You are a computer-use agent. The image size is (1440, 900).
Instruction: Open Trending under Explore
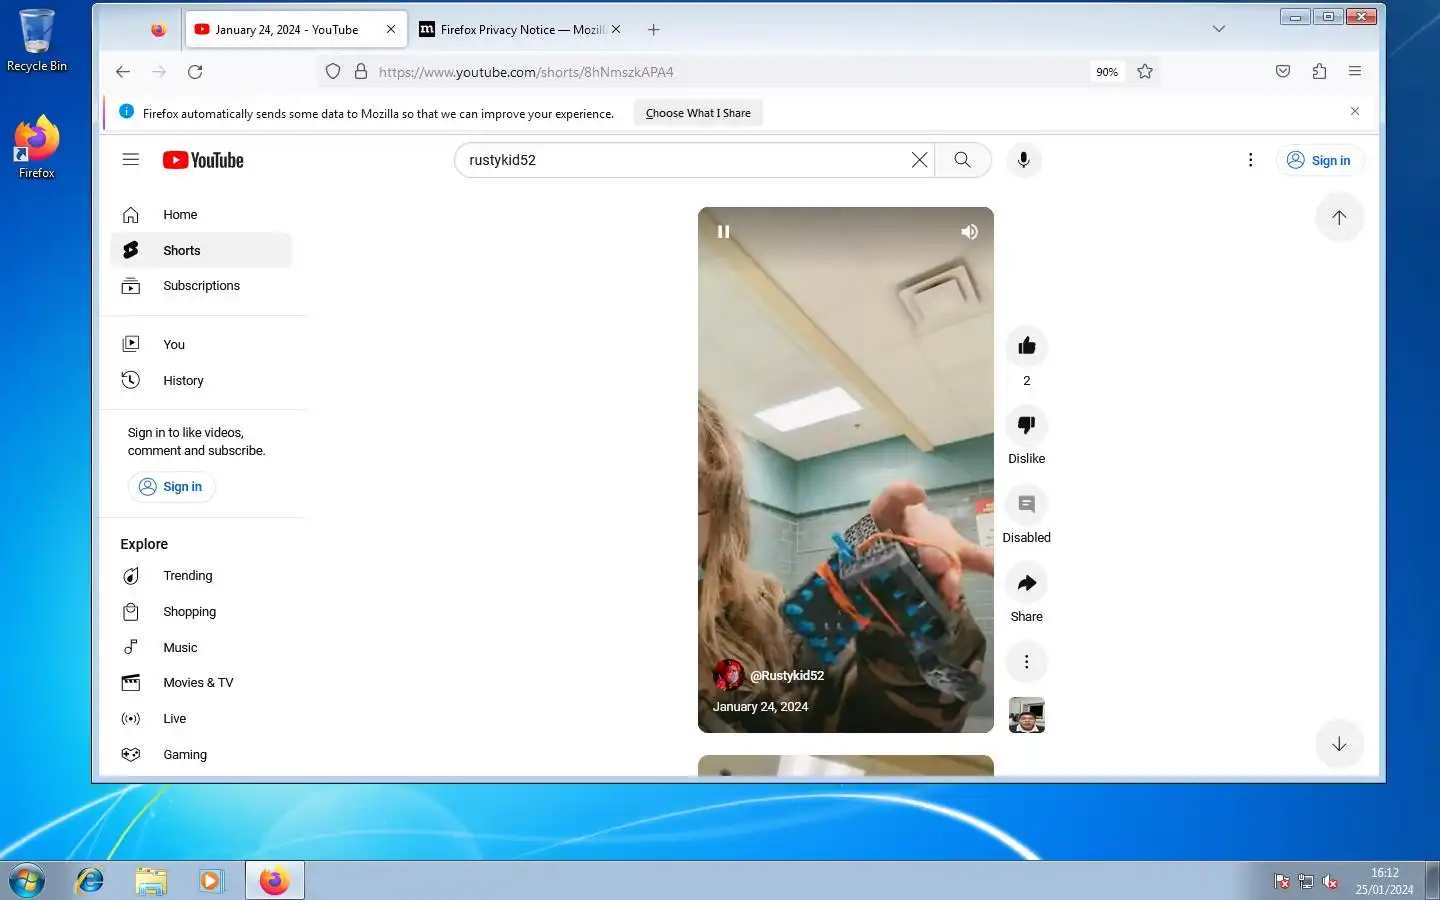pyautogui.click(x=201, y=576)
